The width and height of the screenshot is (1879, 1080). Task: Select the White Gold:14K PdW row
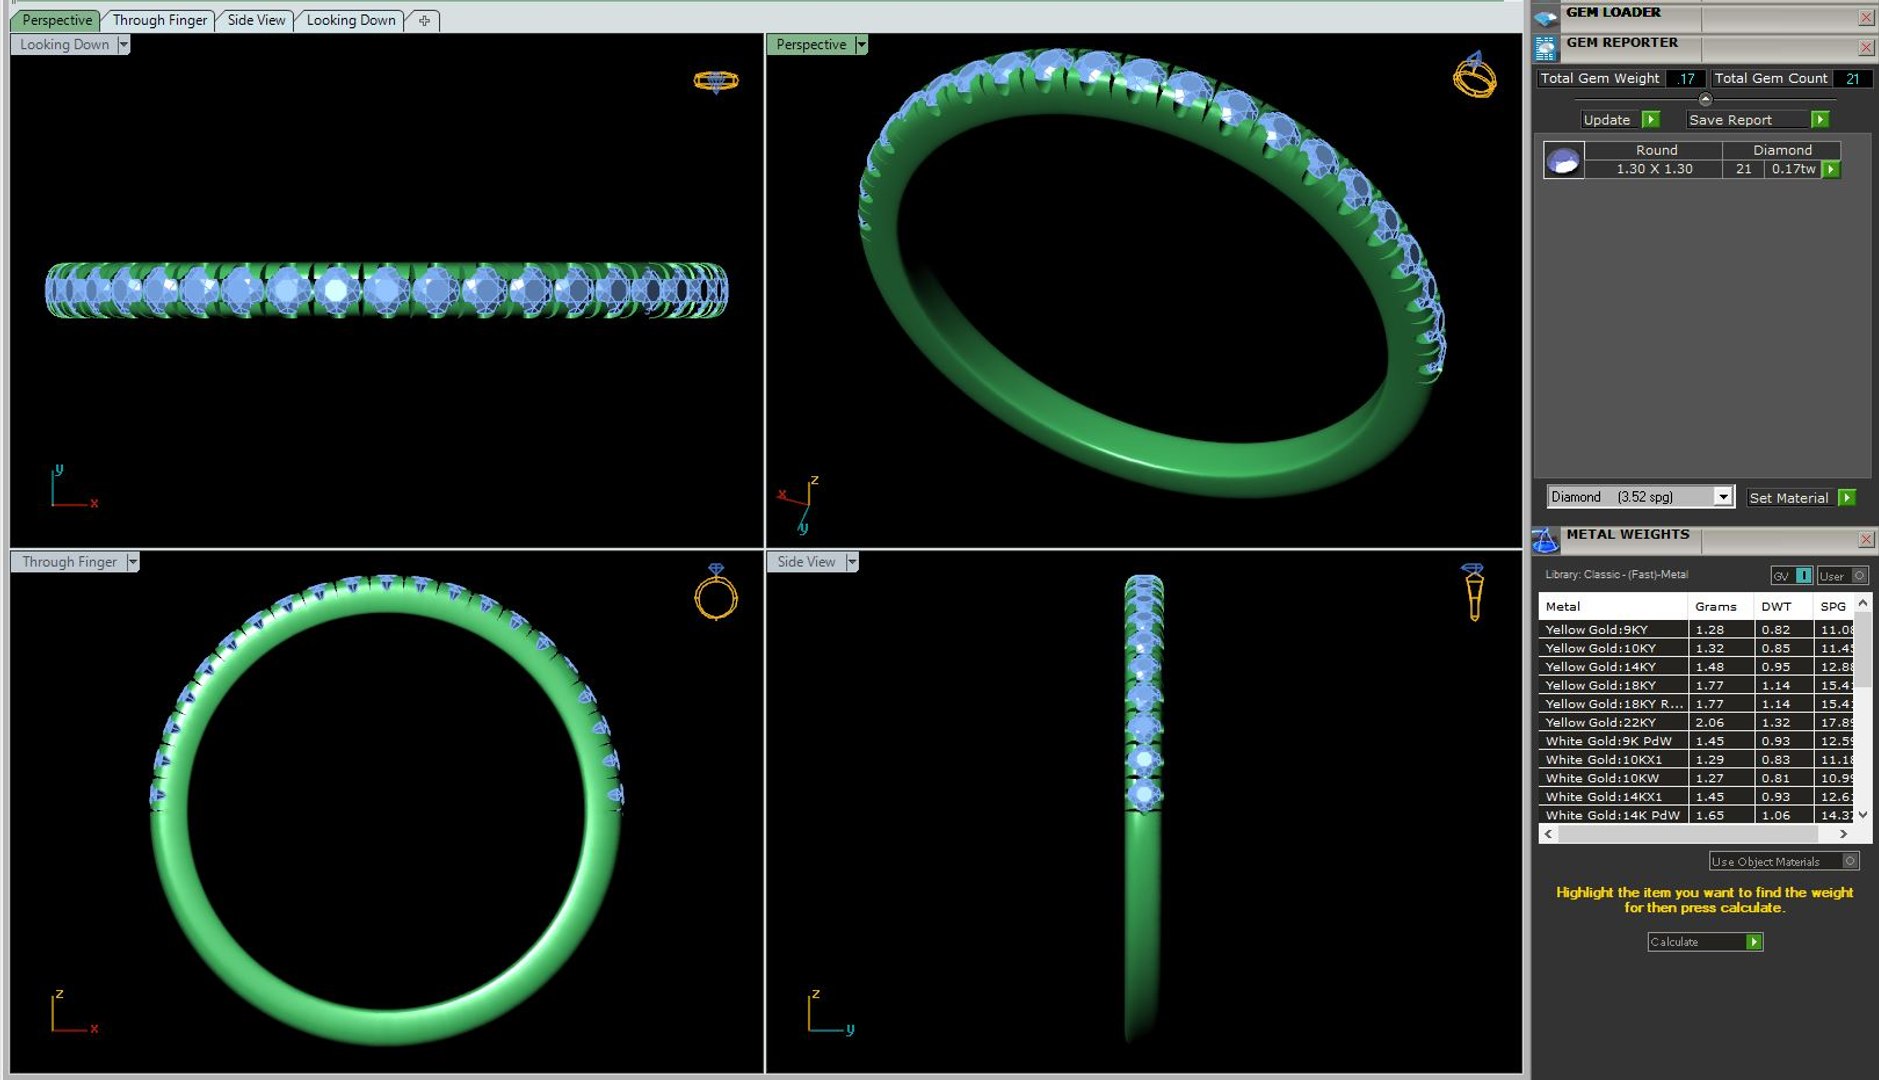point(1696,815)
